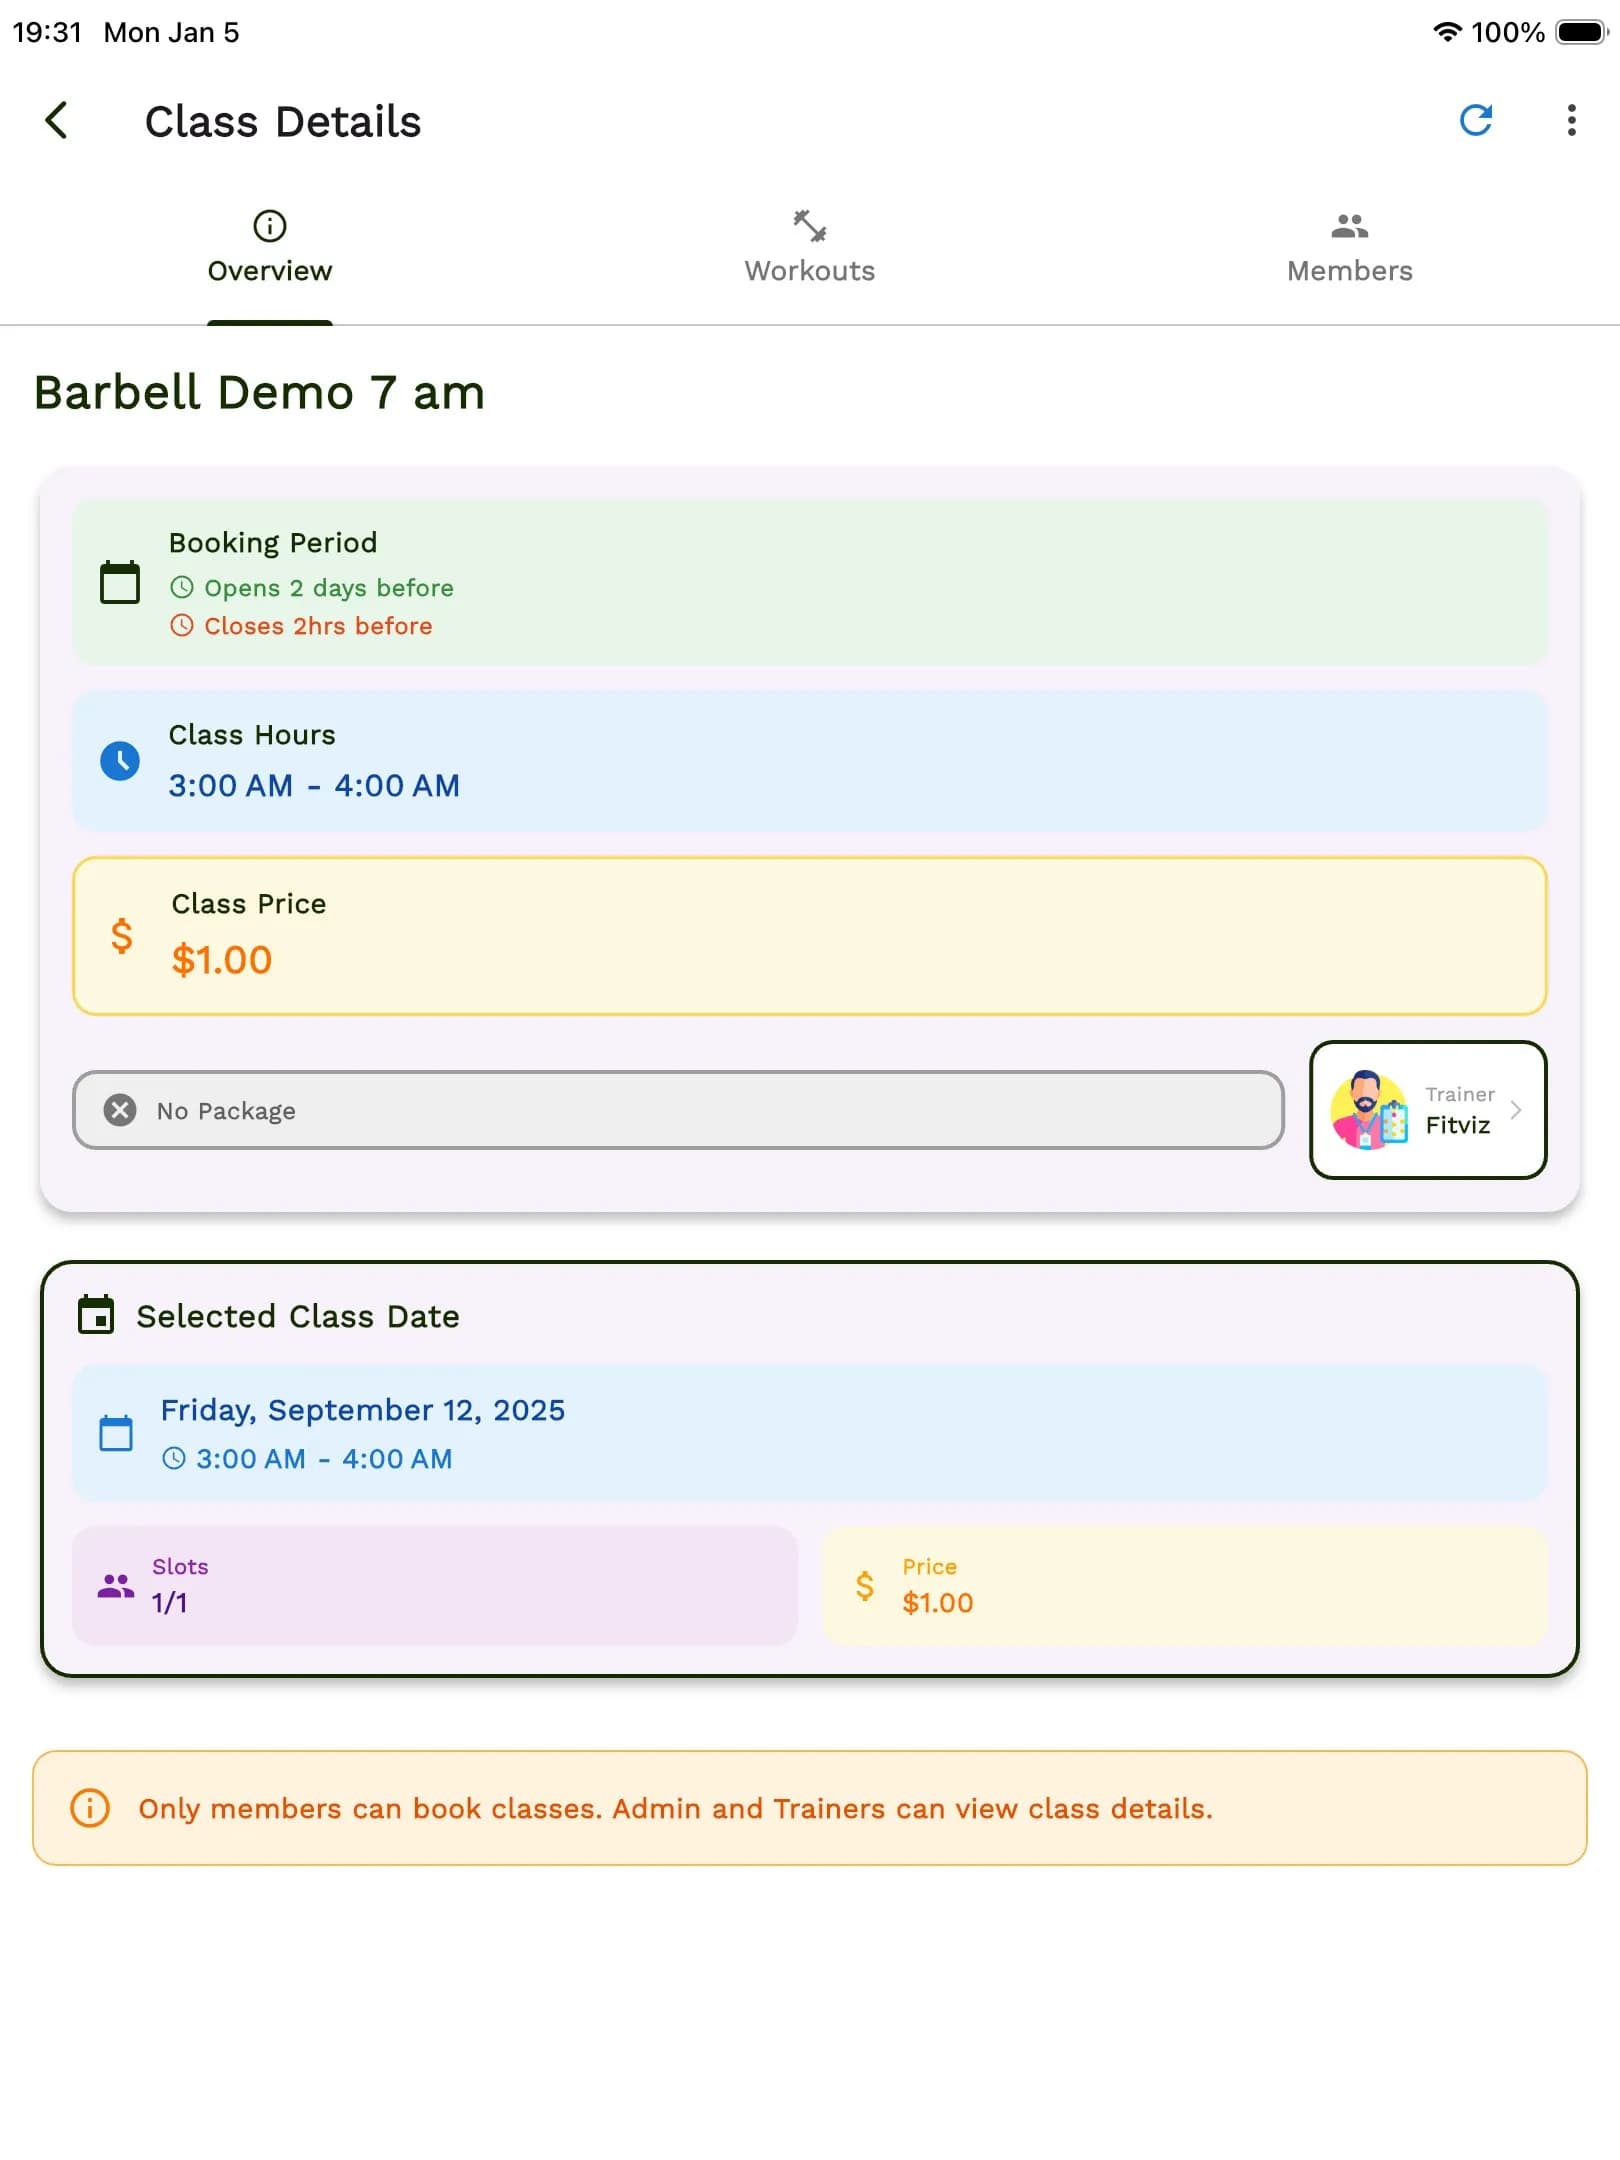The width and height of the screenshot is (1620, 2160).
Task: Click the Selected Class Date calendar icon
Action: (96, 1316)
